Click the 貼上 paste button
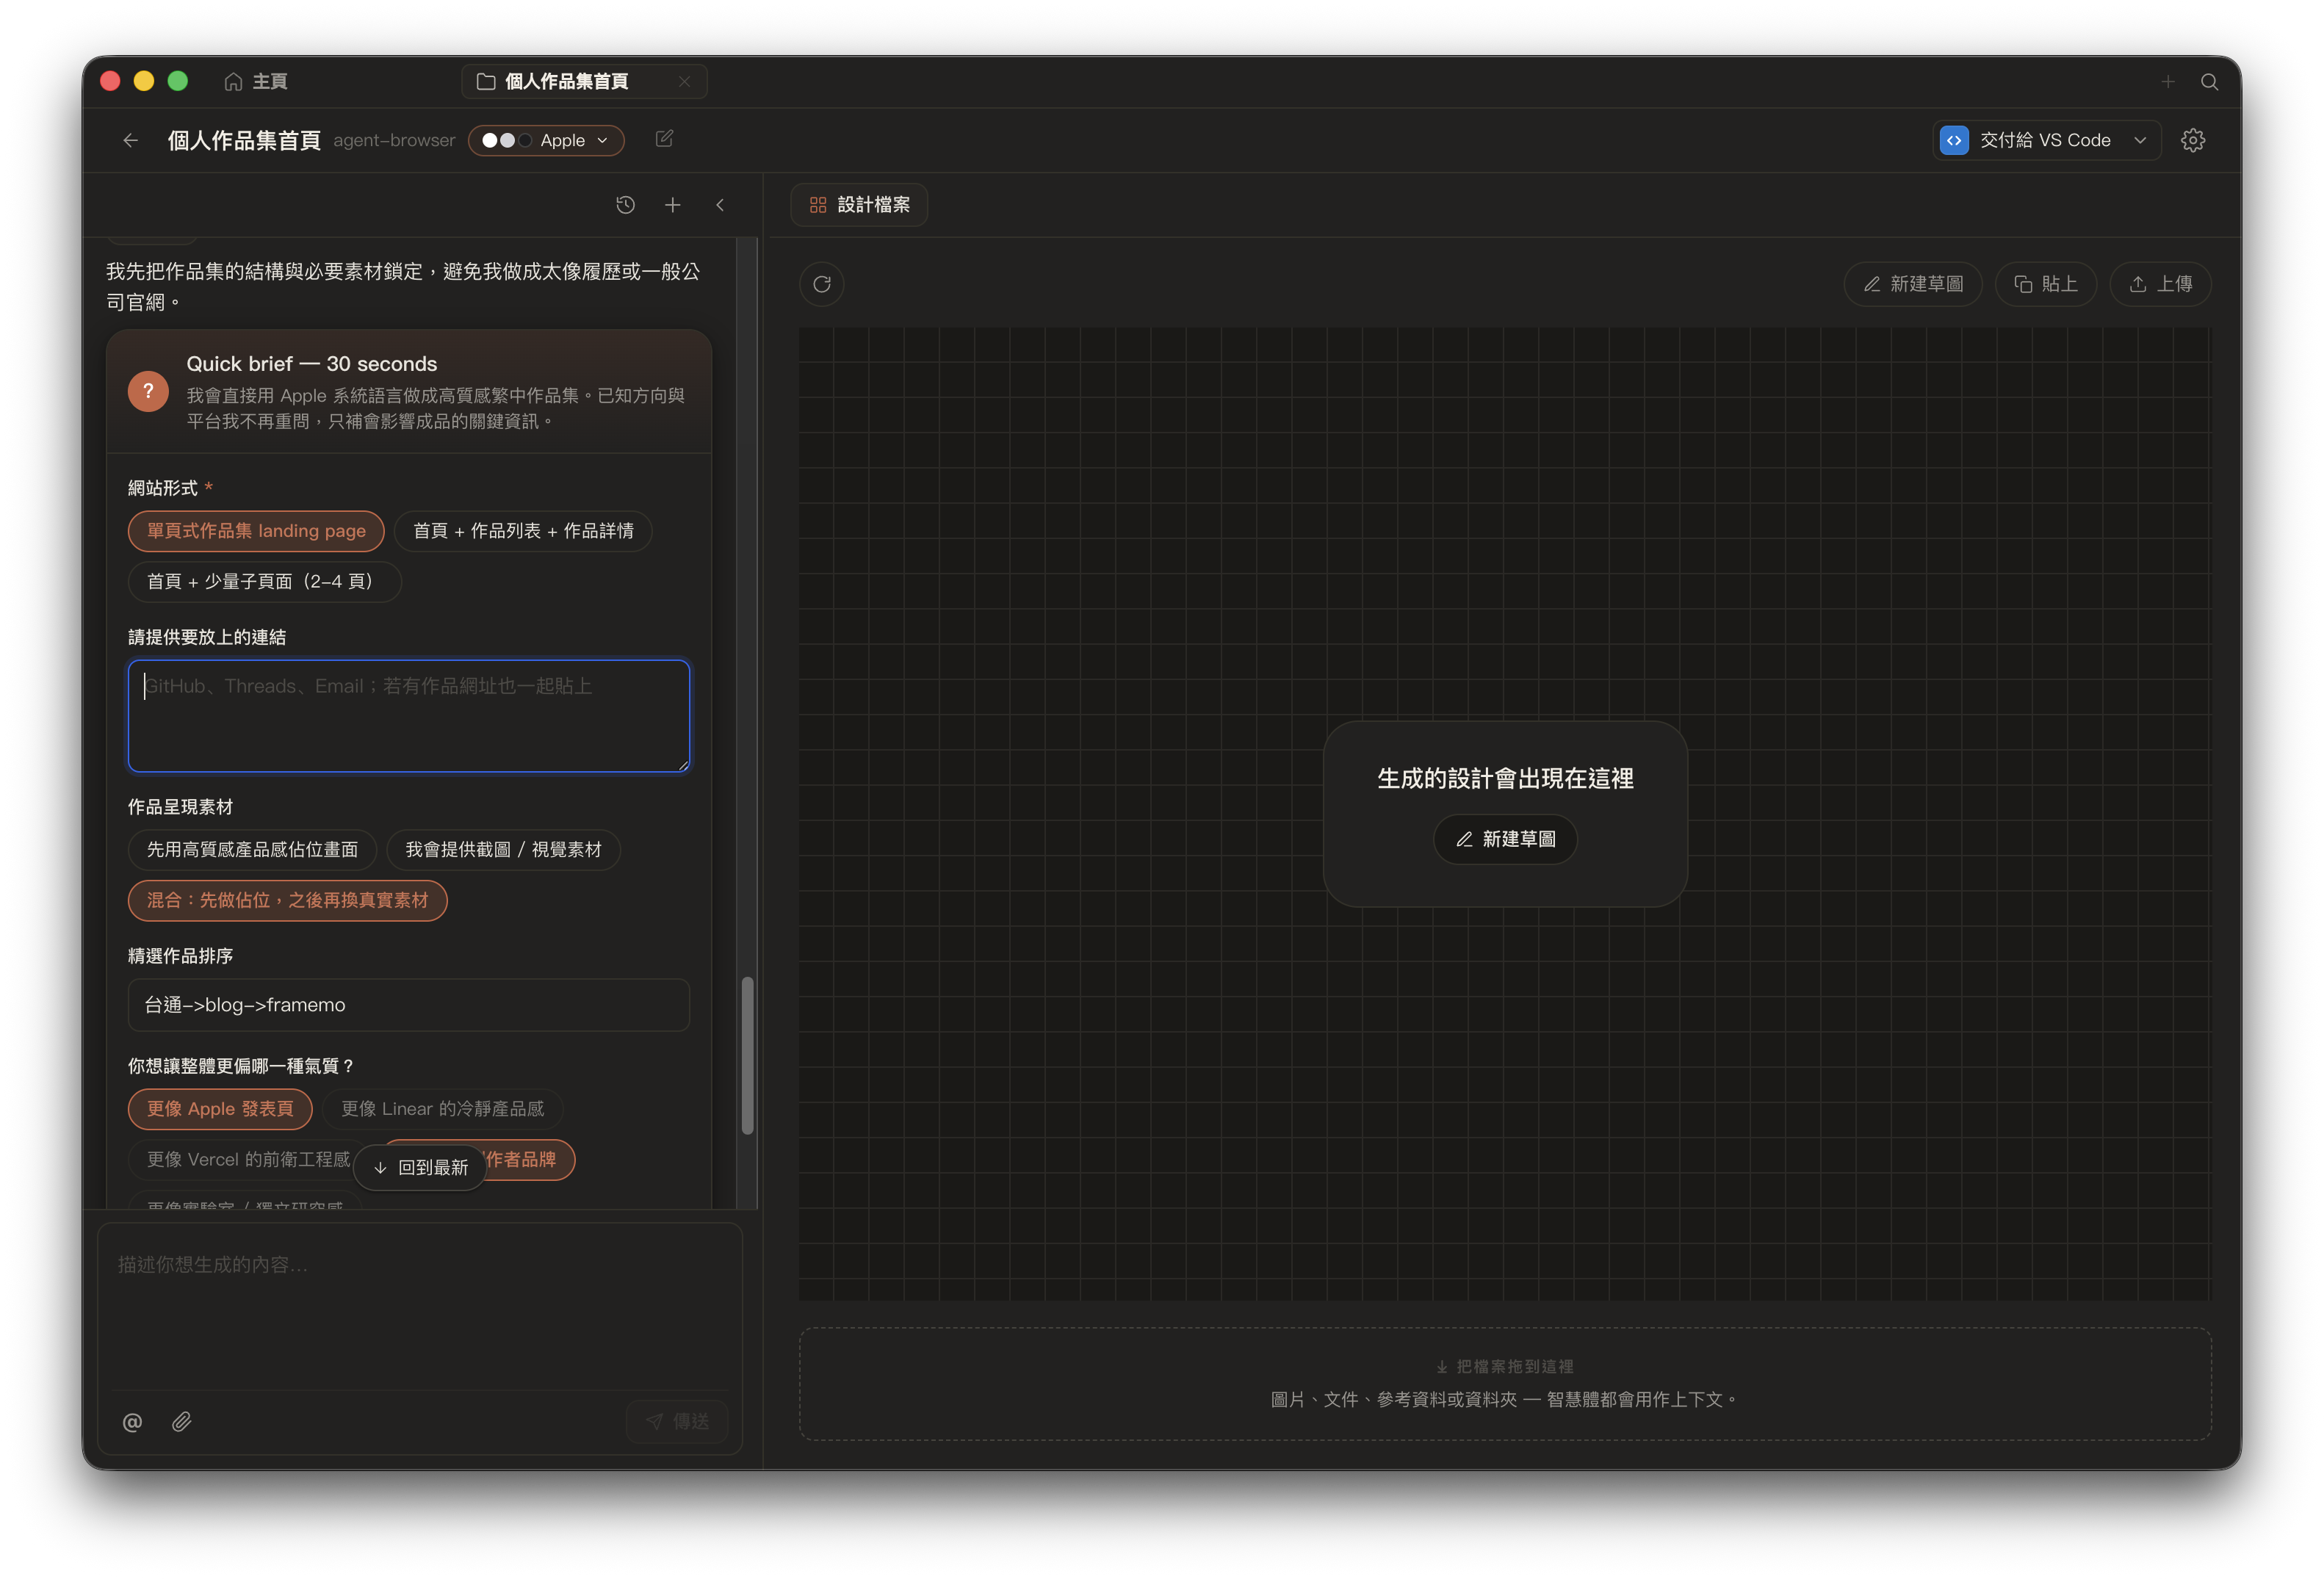2324x1579 pixels. (2046, 284)
